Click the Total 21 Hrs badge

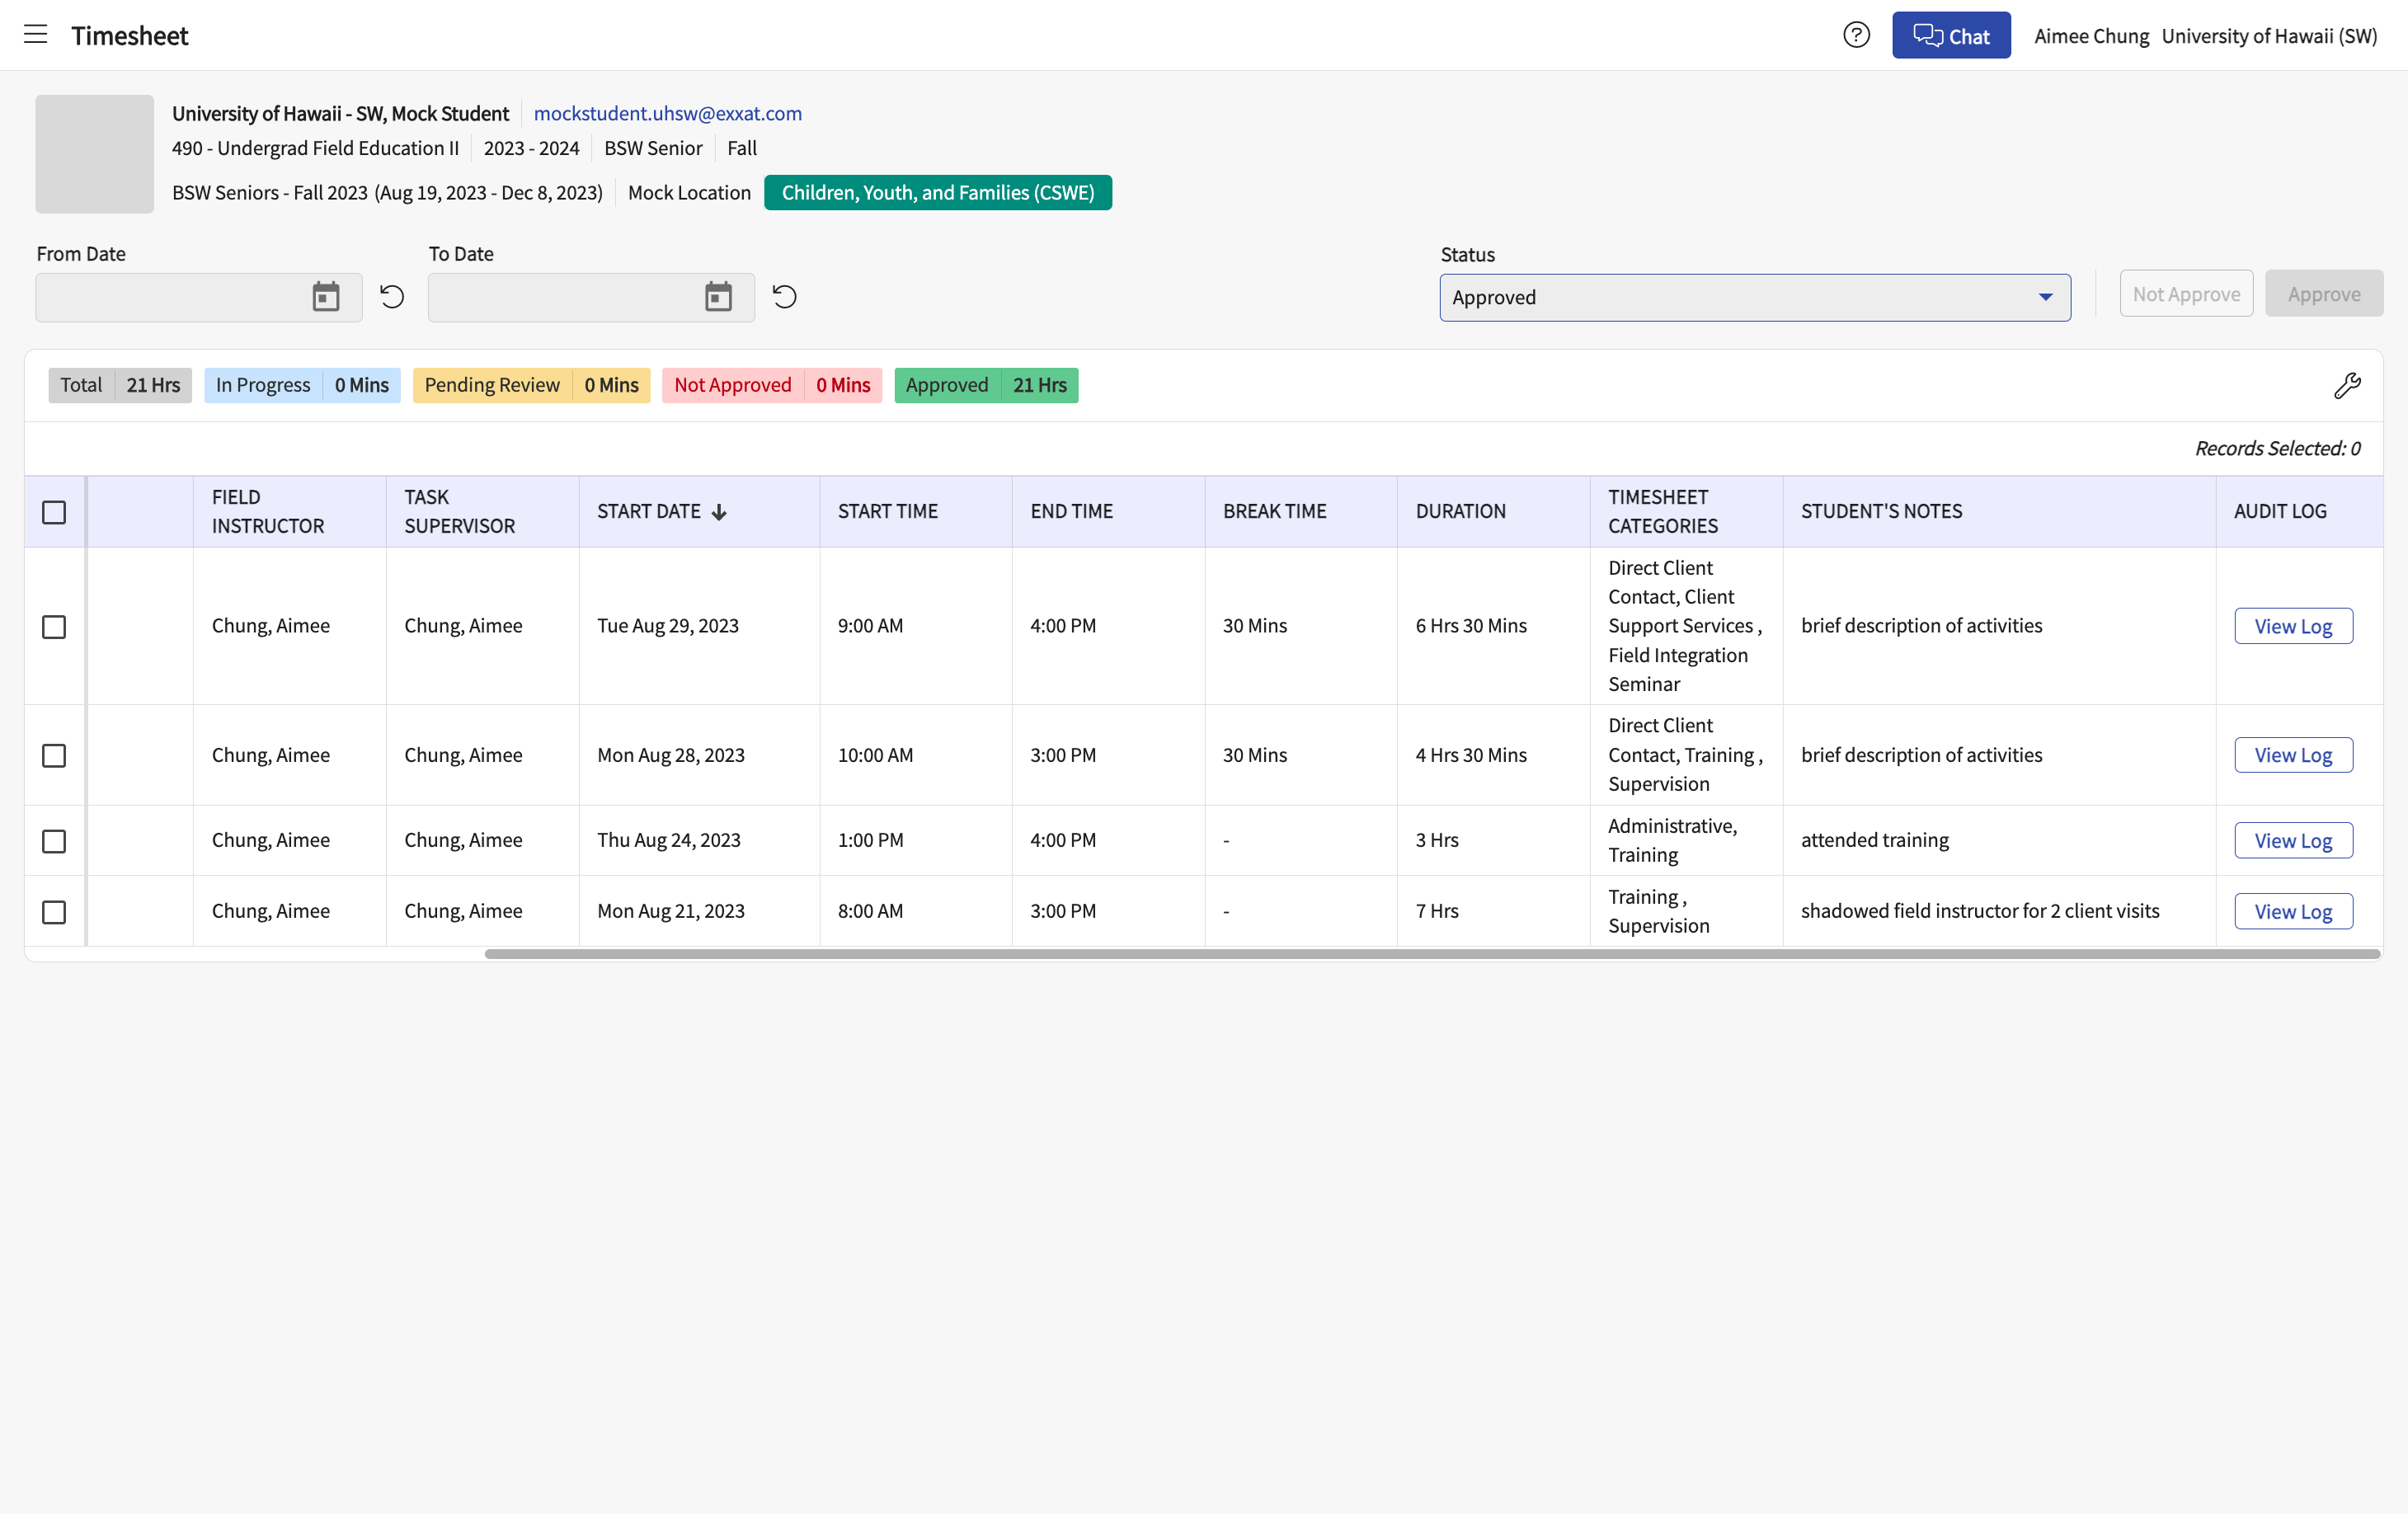[120, 385]
